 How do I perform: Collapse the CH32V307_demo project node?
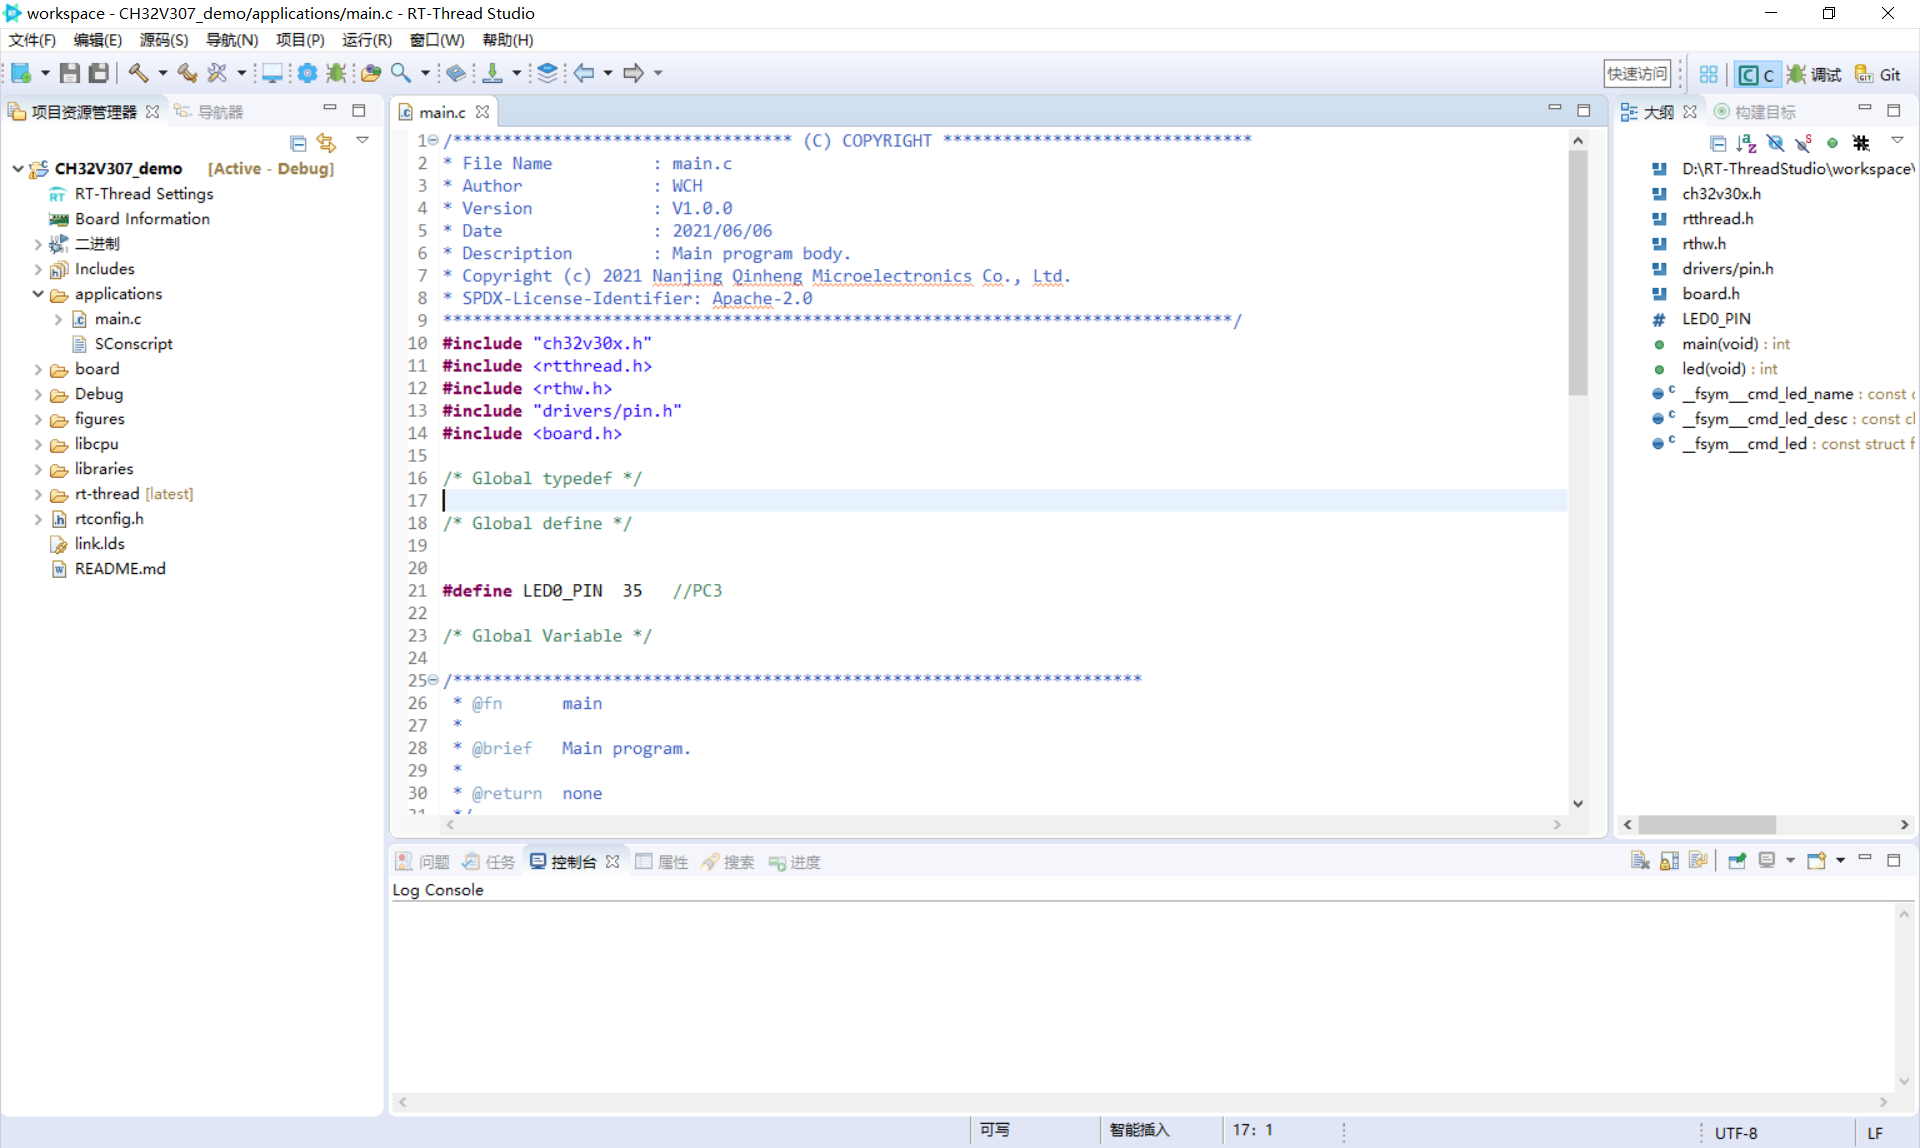click(18, 168)
